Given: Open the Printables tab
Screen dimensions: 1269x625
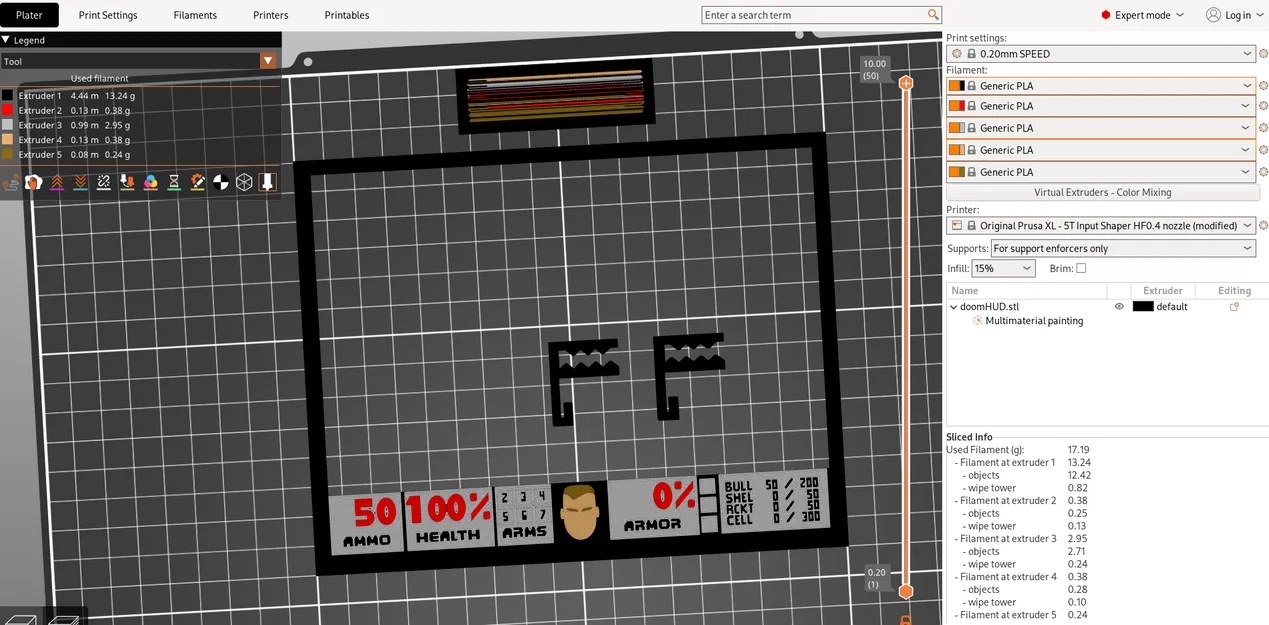Looking at the screenshot, I should point(347,15).
